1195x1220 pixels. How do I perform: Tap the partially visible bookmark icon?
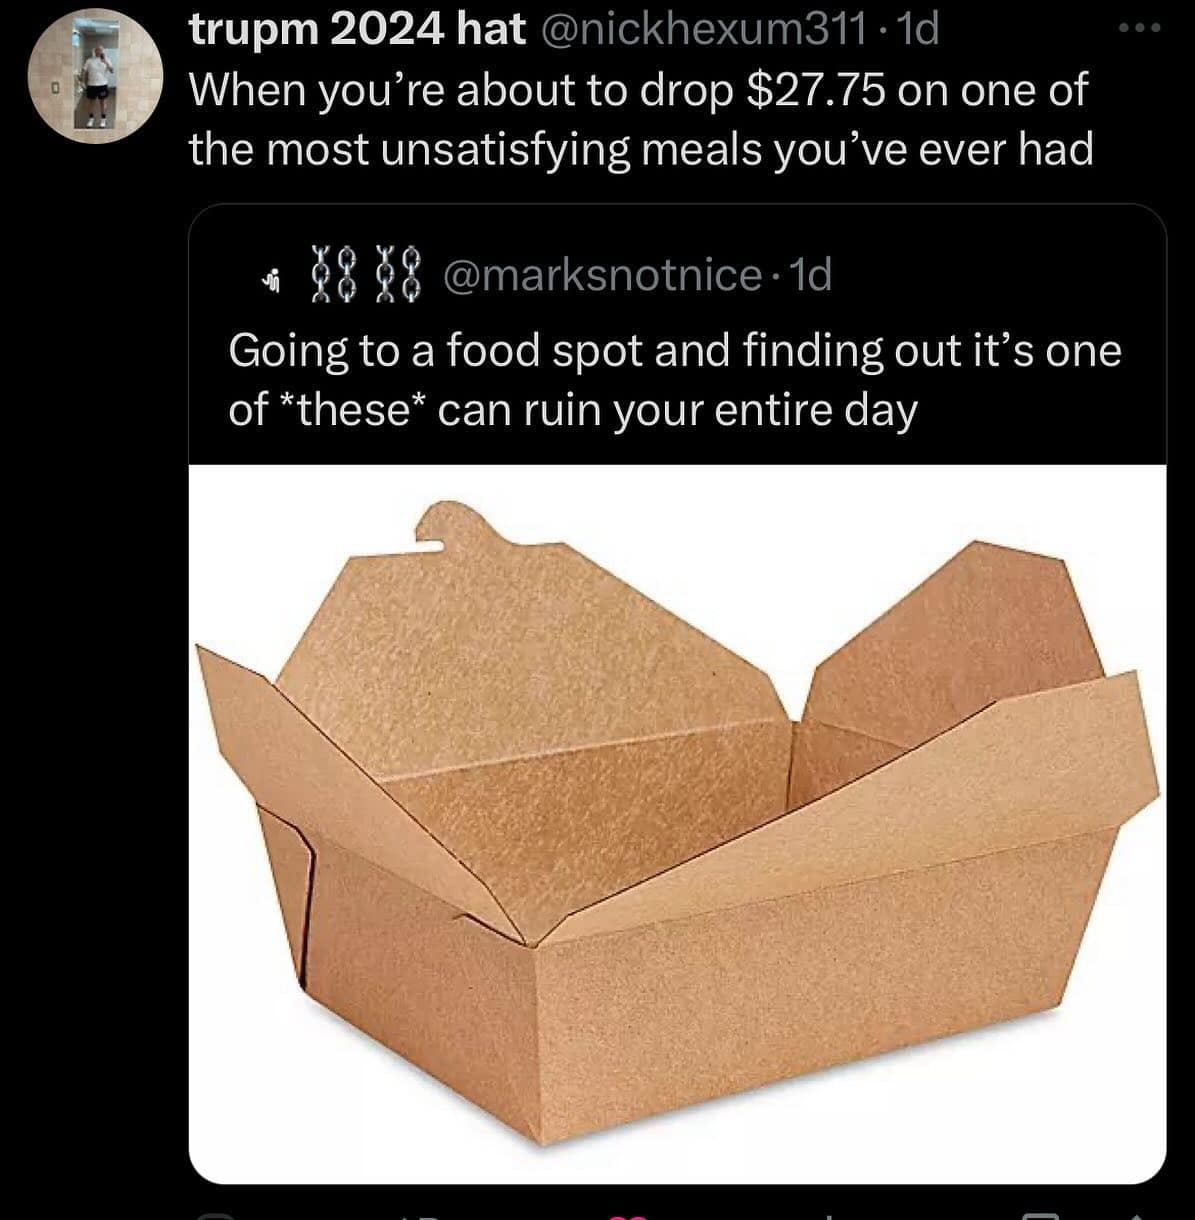point(1041,1217)
